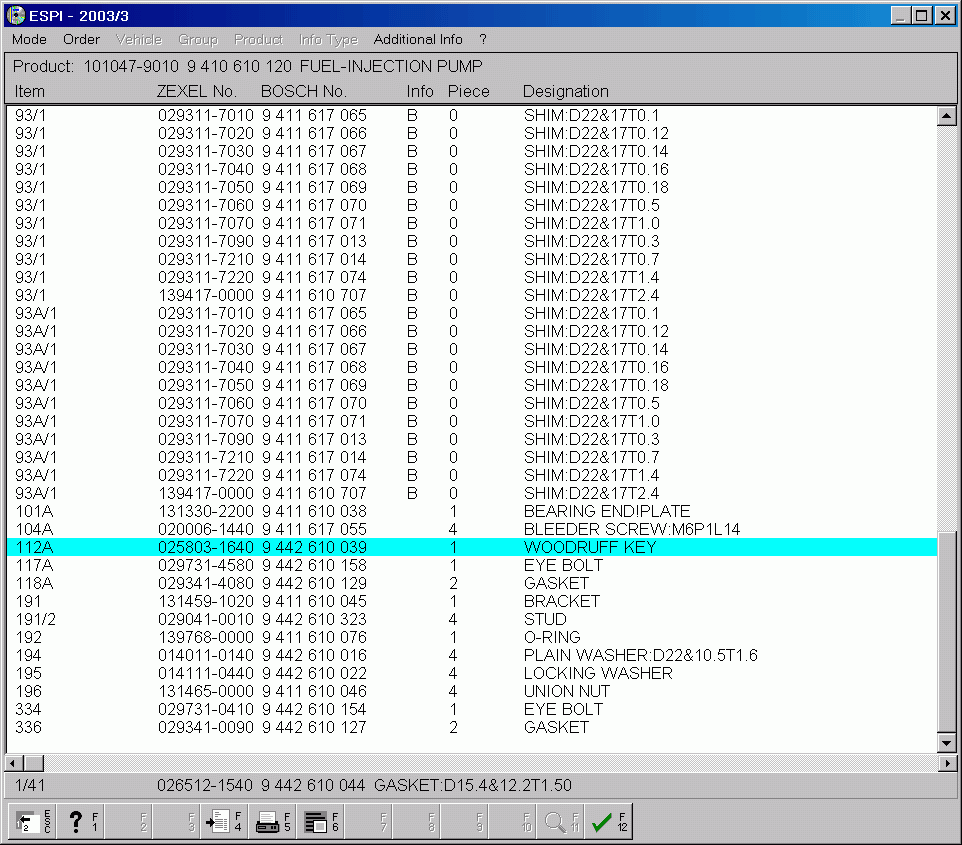Click the vertical scrollbar down arrow

(x=947, y=743)
